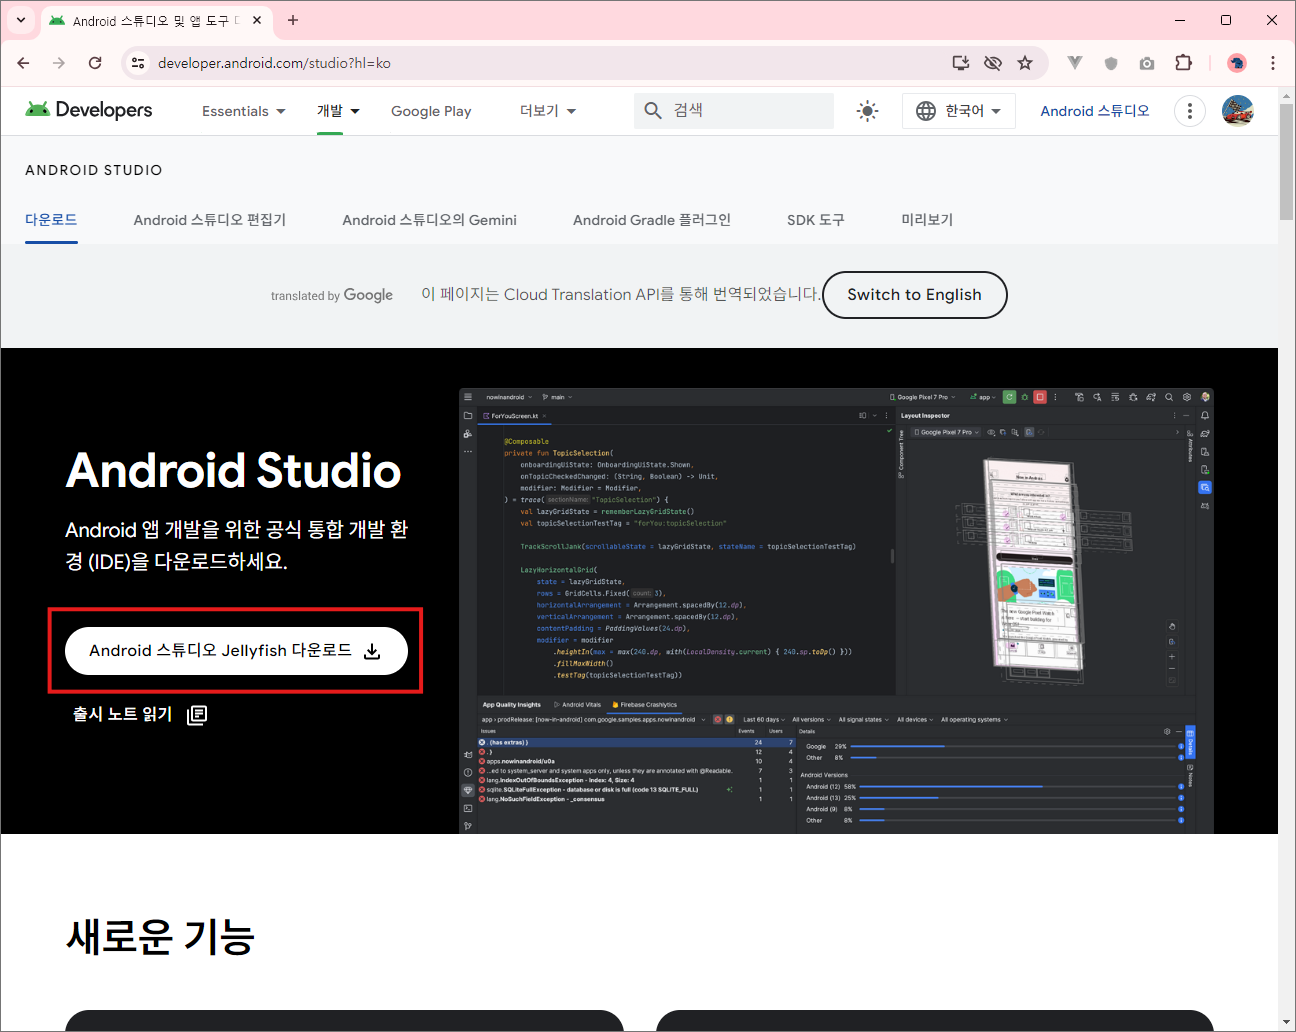This screenshot has width=1296, height=1032.
Task: Open Chrome extensions puzzle icon
Action: (x=1183, y=63)
